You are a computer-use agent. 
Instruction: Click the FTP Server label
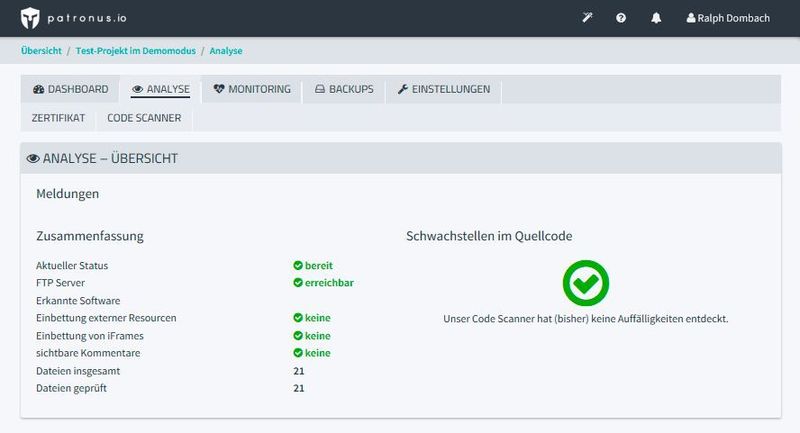point(60,283)
